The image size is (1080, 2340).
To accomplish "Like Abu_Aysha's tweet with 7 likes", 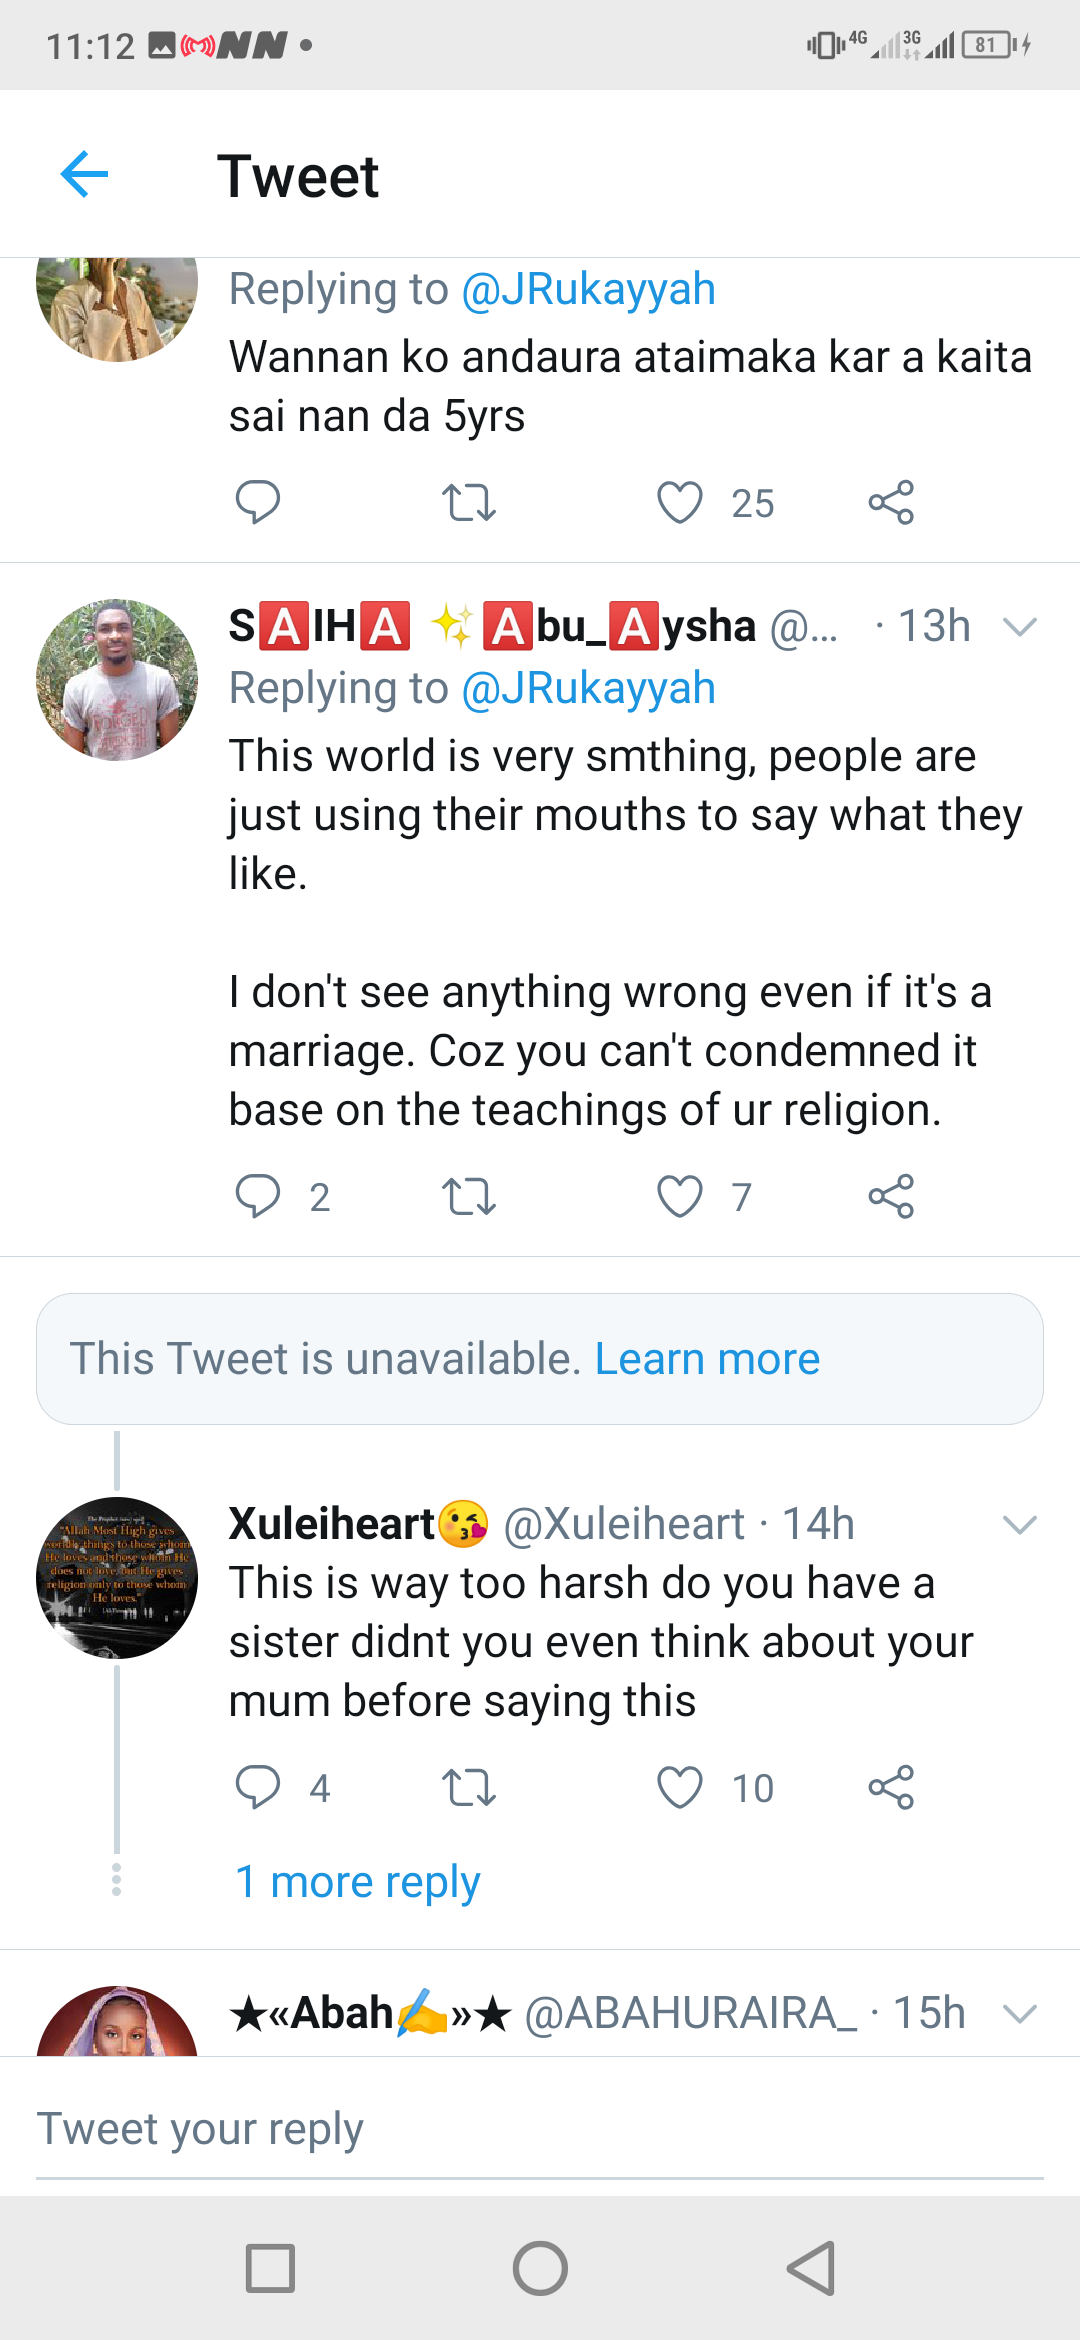I will point(680,1196).
